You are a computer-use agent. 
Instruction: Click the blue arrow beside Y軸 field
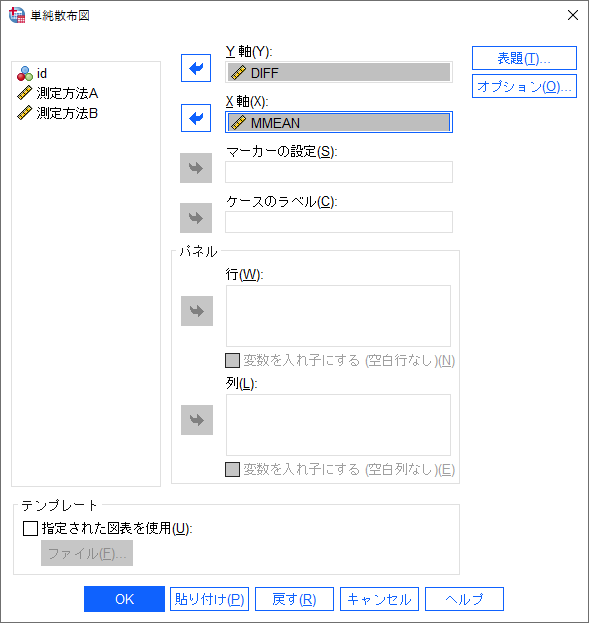click(196, 68)
